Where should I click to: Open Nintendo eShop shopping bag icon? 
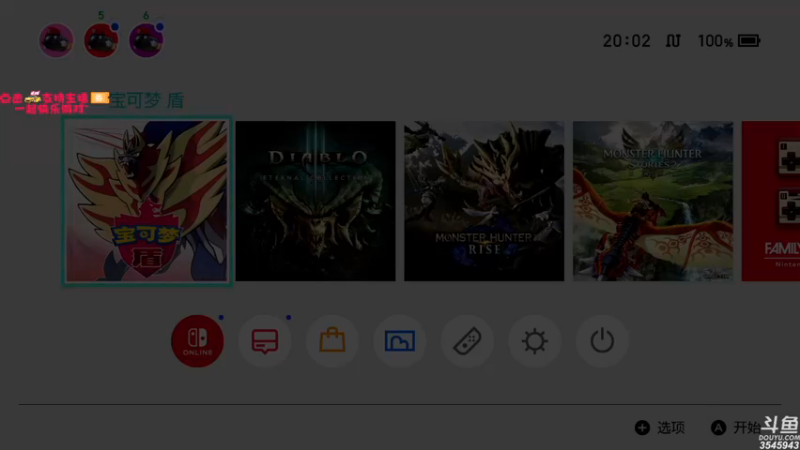[x=332, y=341]
